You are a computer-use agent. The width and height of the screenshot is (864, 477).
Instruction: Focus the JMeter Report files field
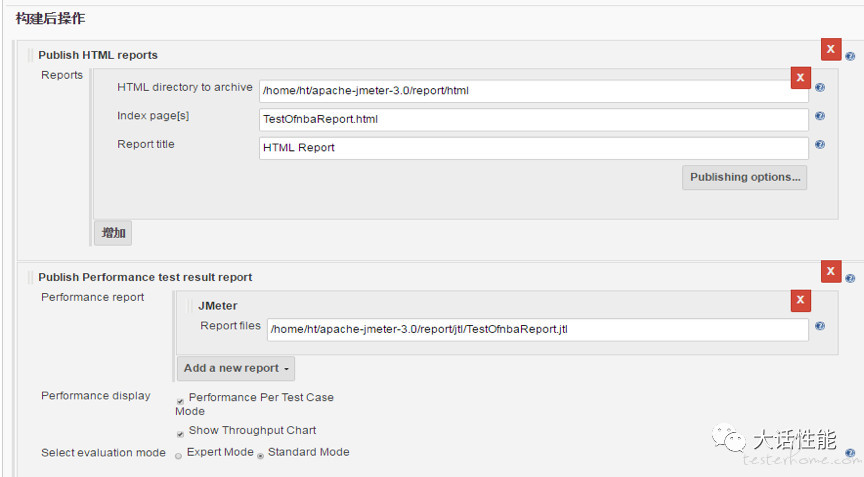[x=538, y=329]
